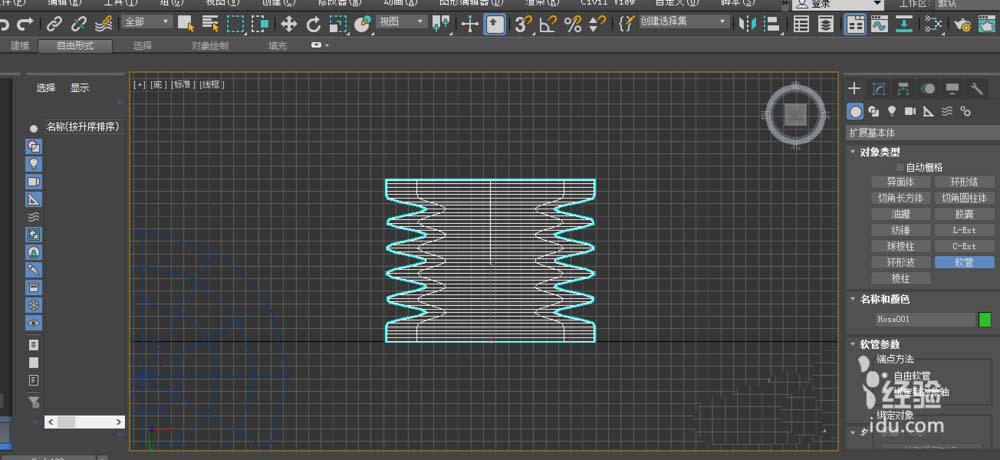Toggle the Percent Snap icon

coord(572,24)
